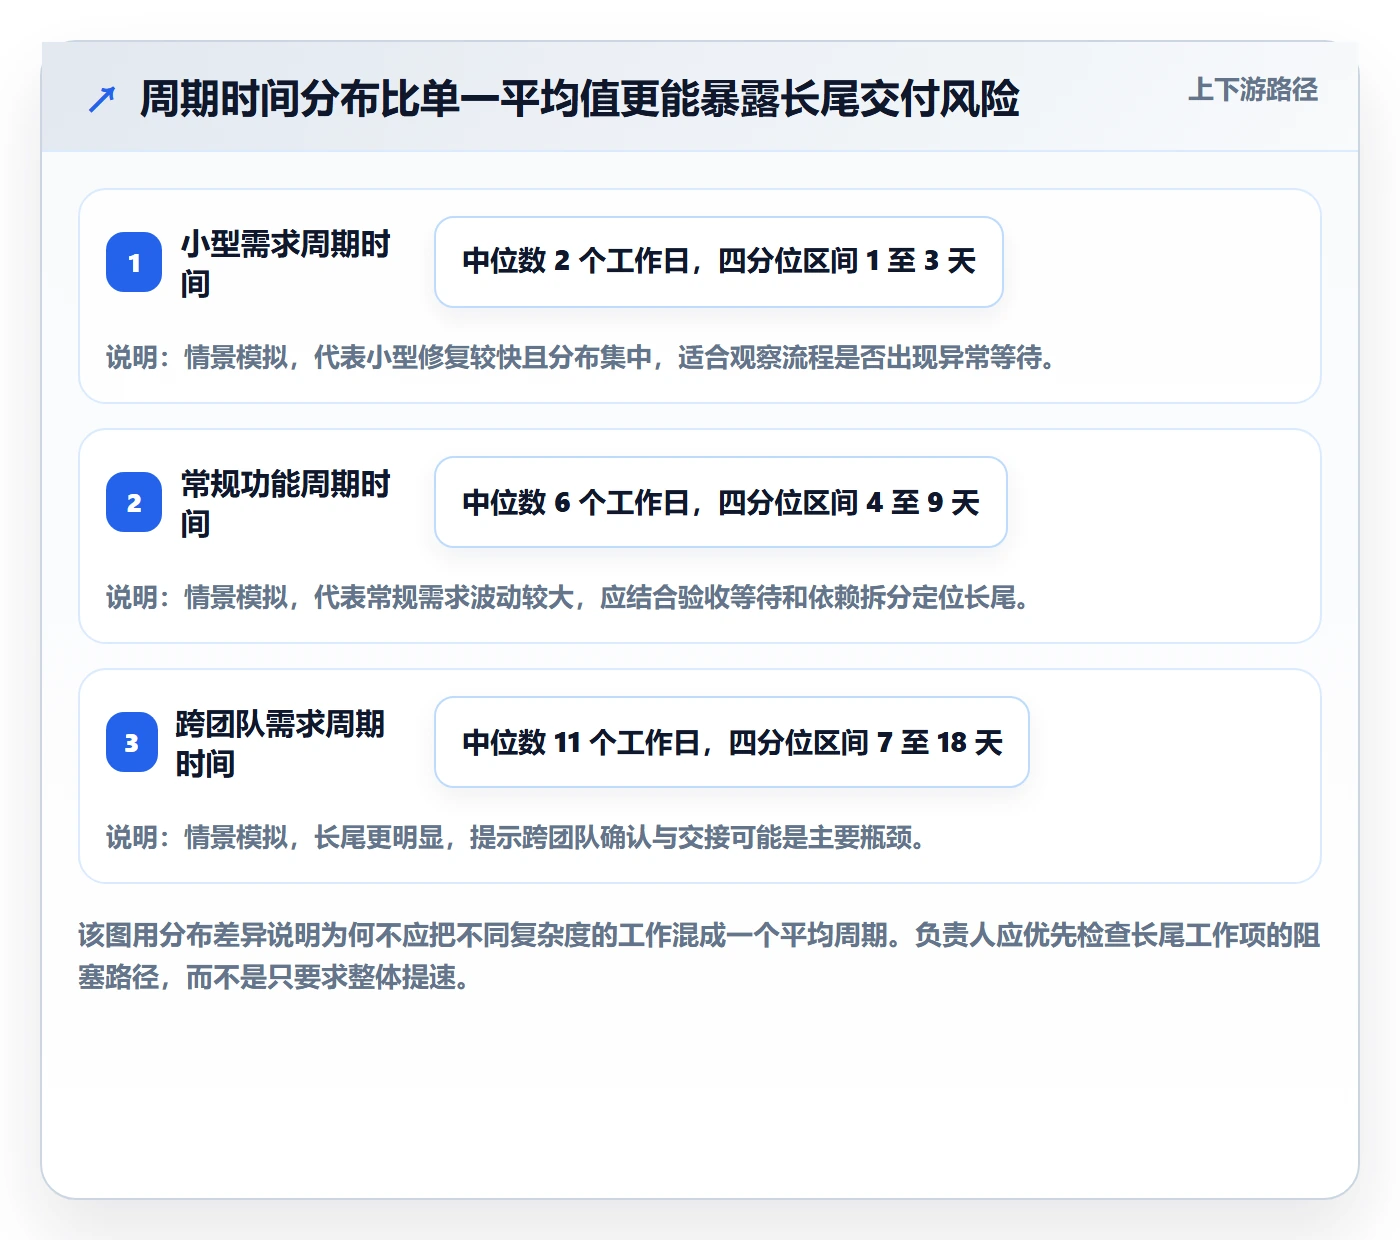Click the note about 长尾更明显
This screenshot has height=1240, width=1400.
pos(518,837)
